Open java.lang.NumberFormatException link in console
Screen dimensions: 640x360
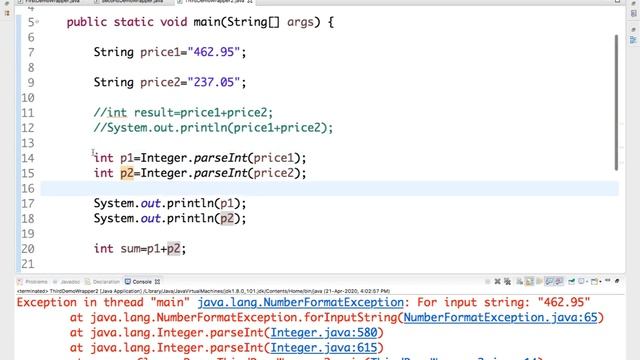(x=300, y=302)
